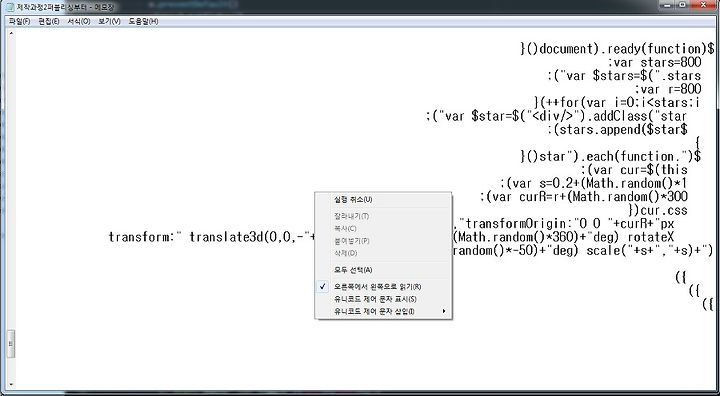Click the line containing "var curR=r+(Math.random()*300"
Screen dimensions: 720x396
pos(584,197)
